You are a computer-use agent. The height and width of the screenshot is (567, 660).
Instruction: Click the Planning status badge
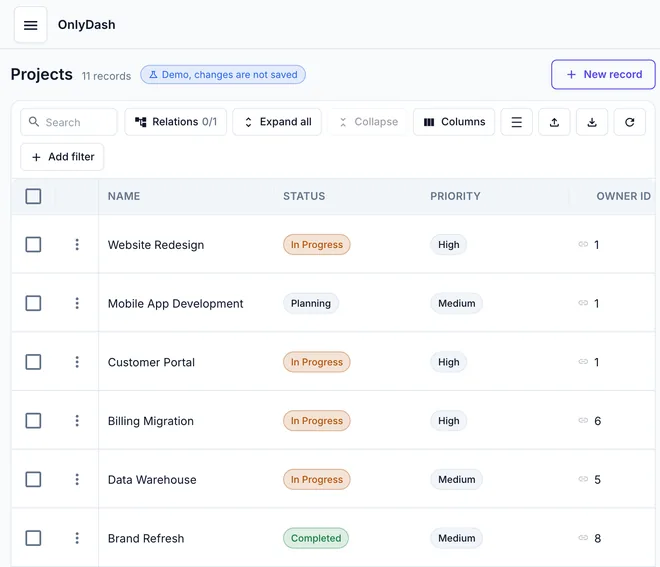pos(311,303)
